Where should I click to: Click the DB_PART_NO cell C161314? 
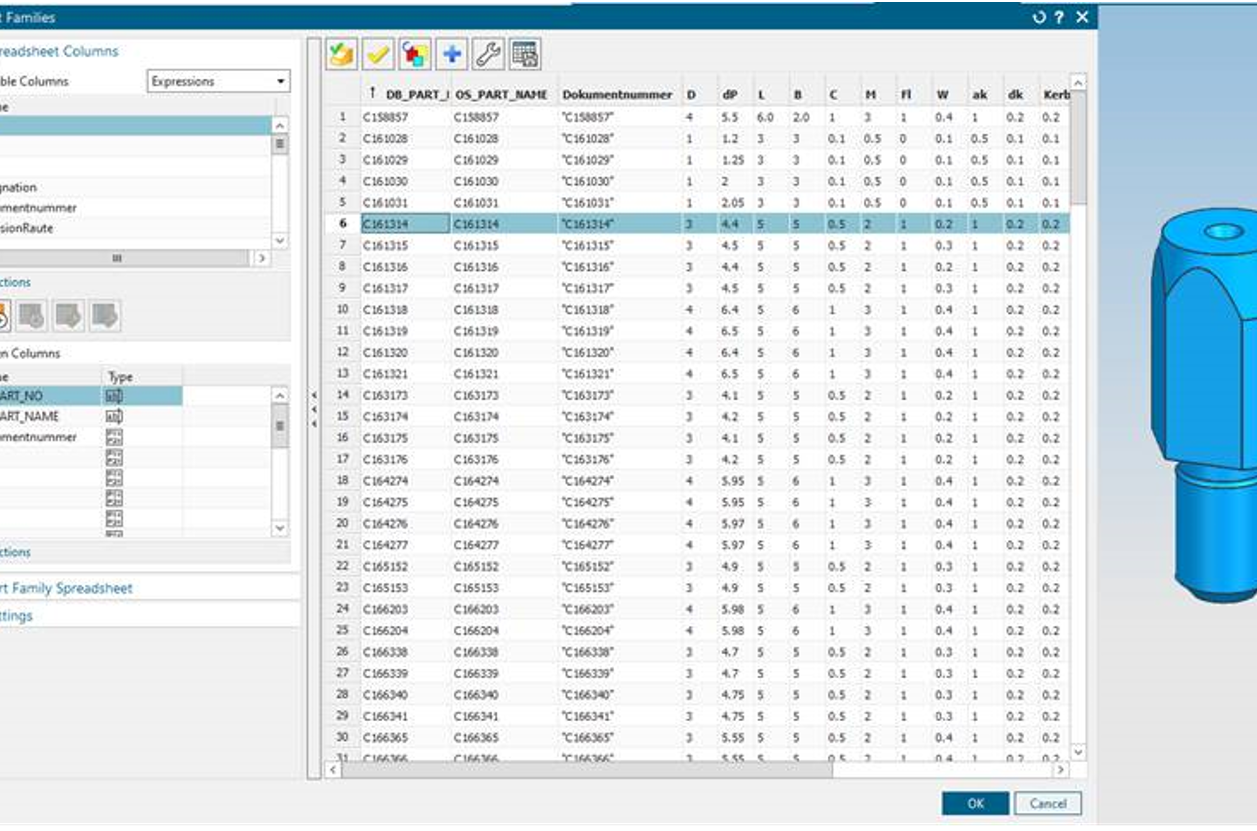[x=404, y=225]
